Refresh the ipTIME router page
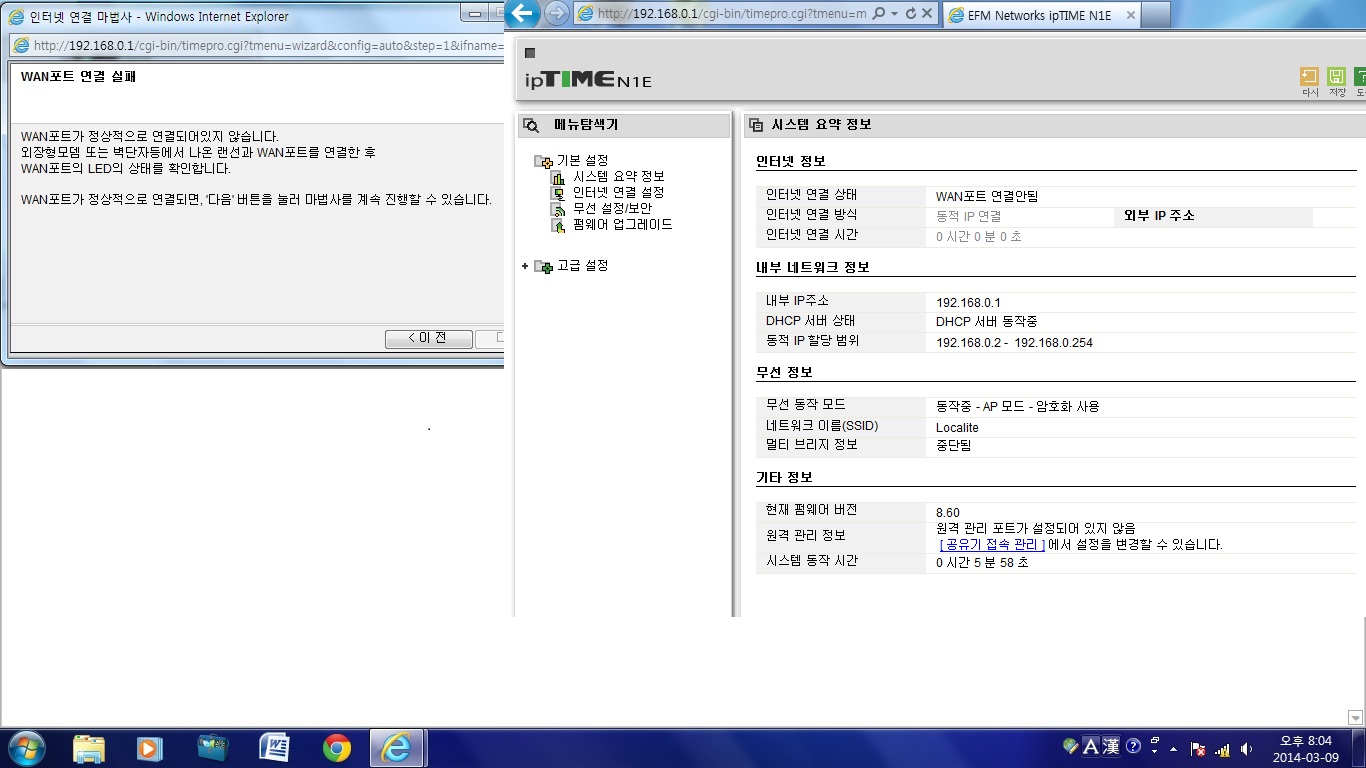The height and width of the screenshot is (768, 1366). [910, 14]
